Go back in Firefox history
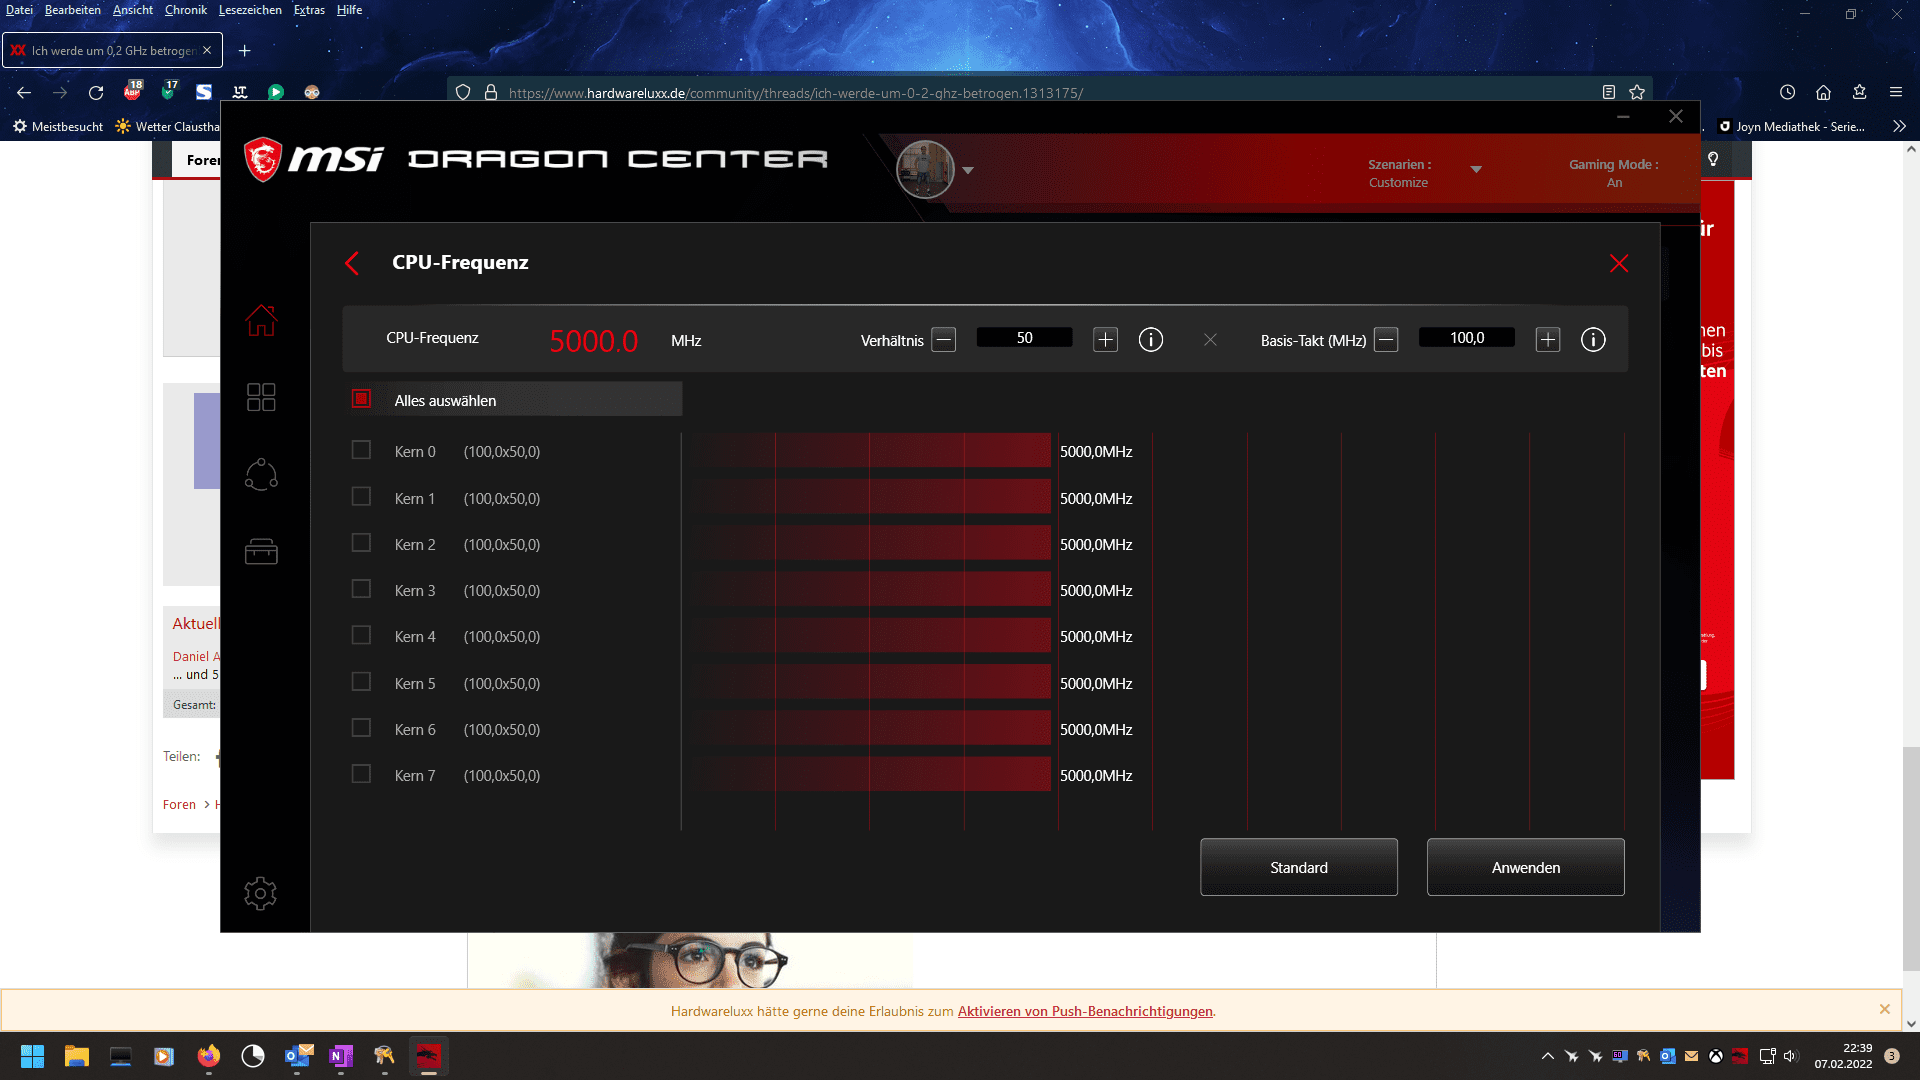The height and width of the screenshot is (1080, 1920). point(24,92)
